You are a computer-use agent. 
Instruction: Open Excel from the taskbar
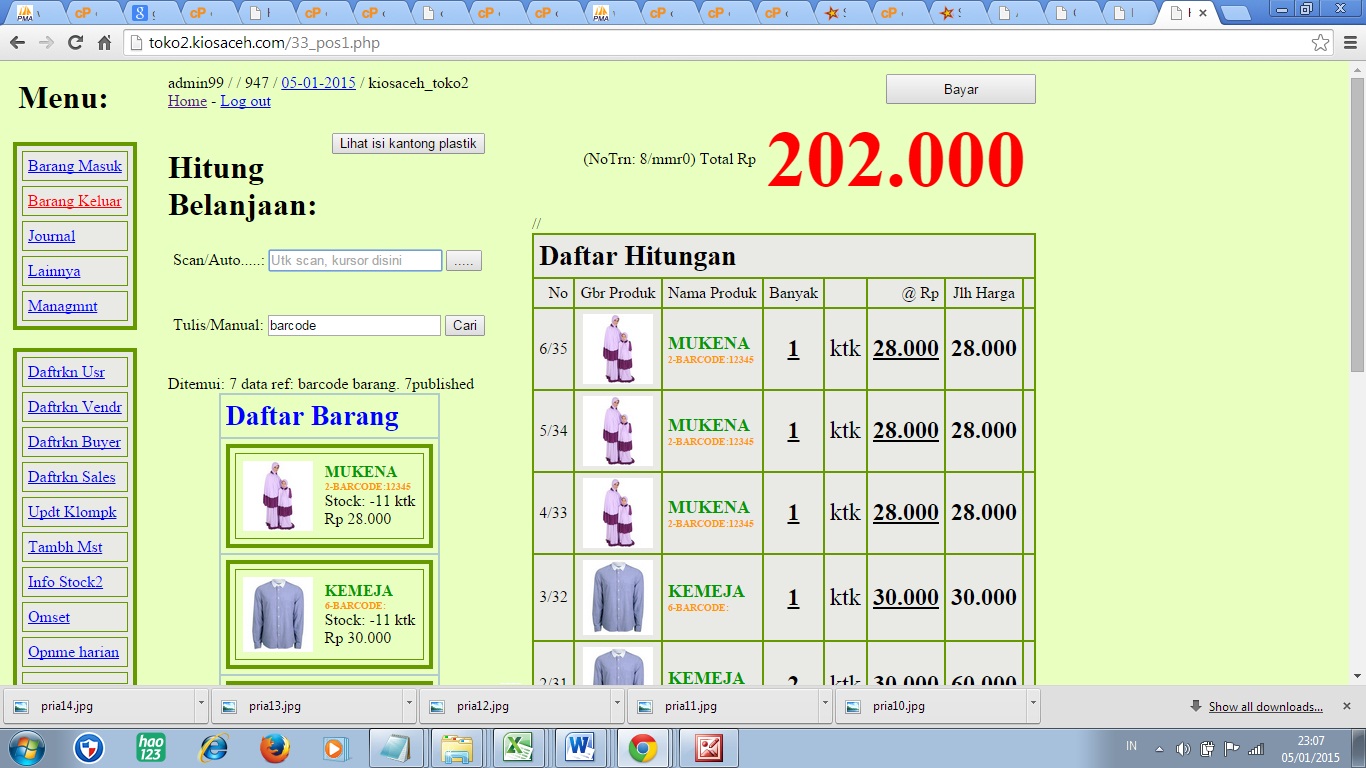click(517, 748)
